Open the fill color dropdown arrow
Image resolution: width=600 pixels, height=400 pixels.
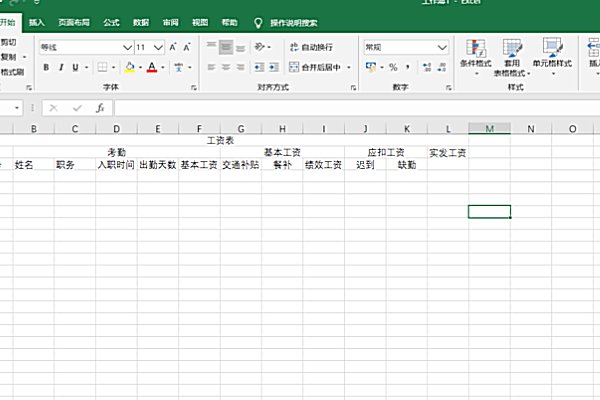pyautogui.click(x=140, y=67)
